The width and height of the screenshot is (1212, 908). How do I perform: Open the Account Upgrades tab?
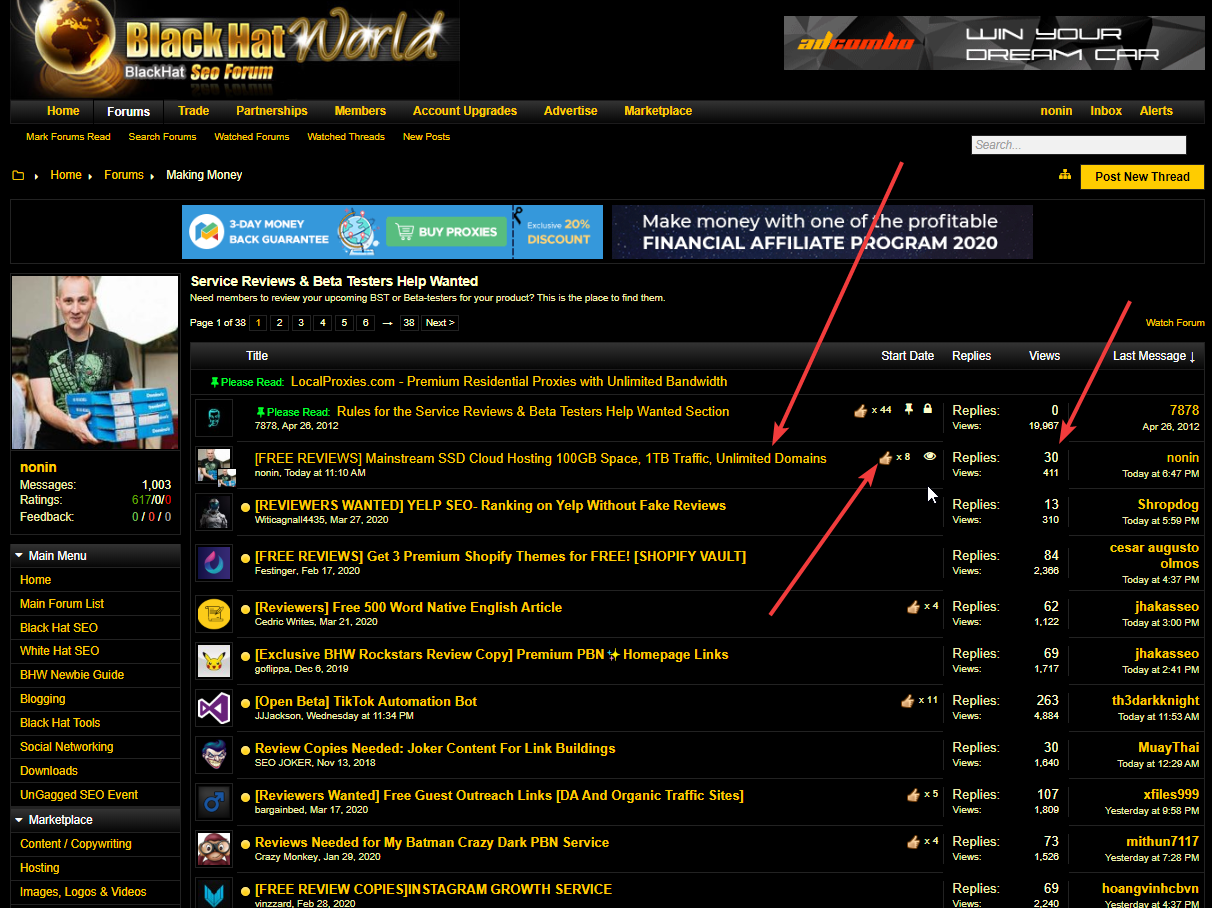pos(465,111)
